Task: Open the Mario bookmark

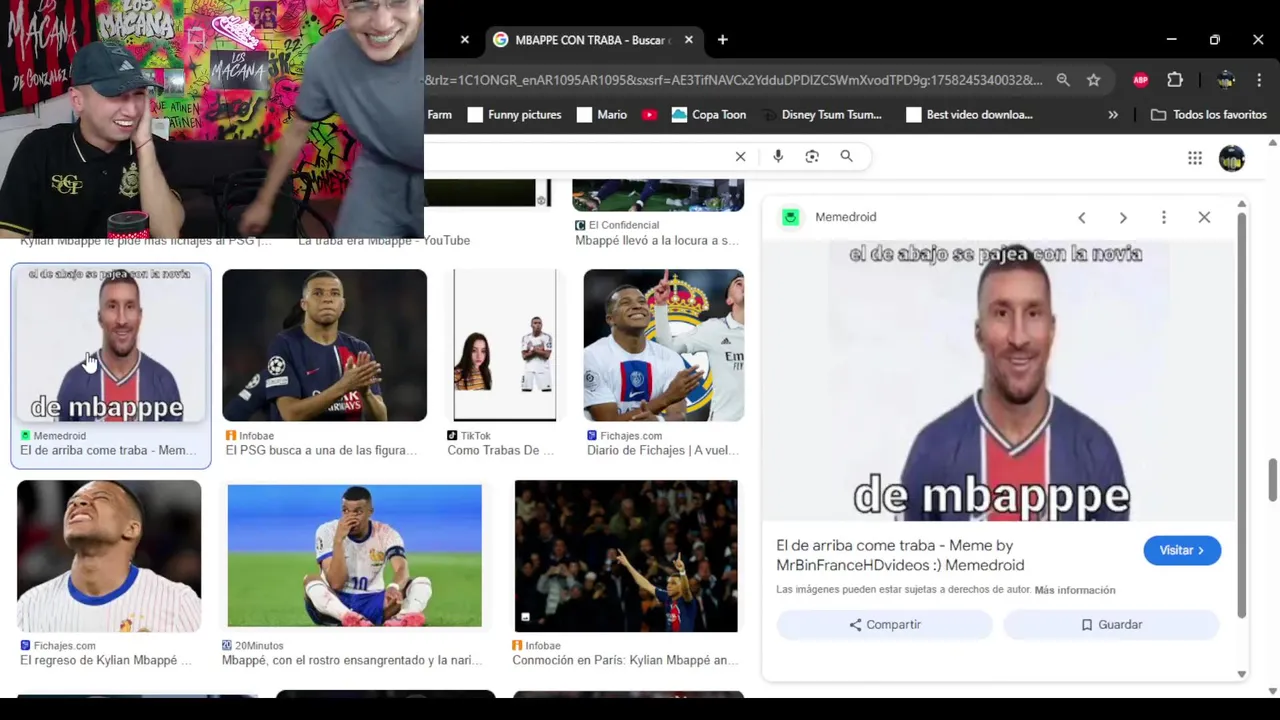Action: [x=601, y=115]
